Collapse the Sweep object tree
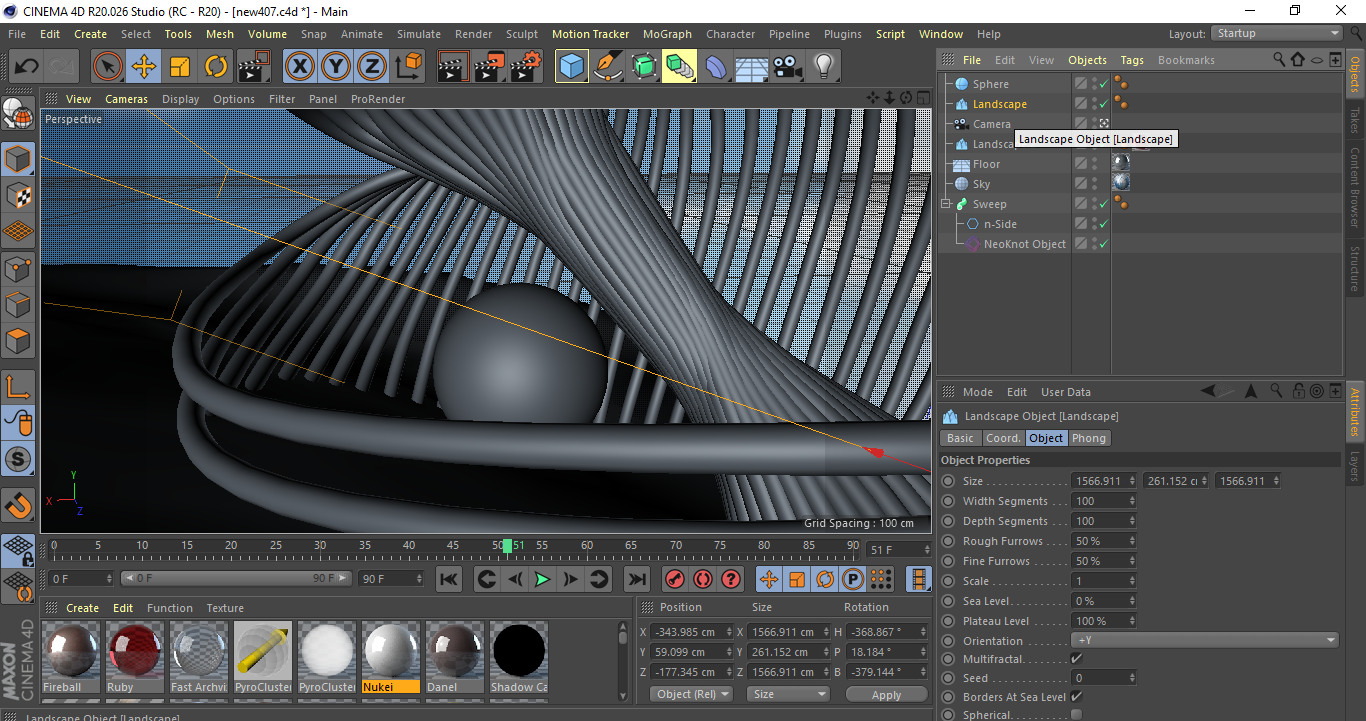The width and height of the screenshot is (1366, 721). tap(946, 204)
